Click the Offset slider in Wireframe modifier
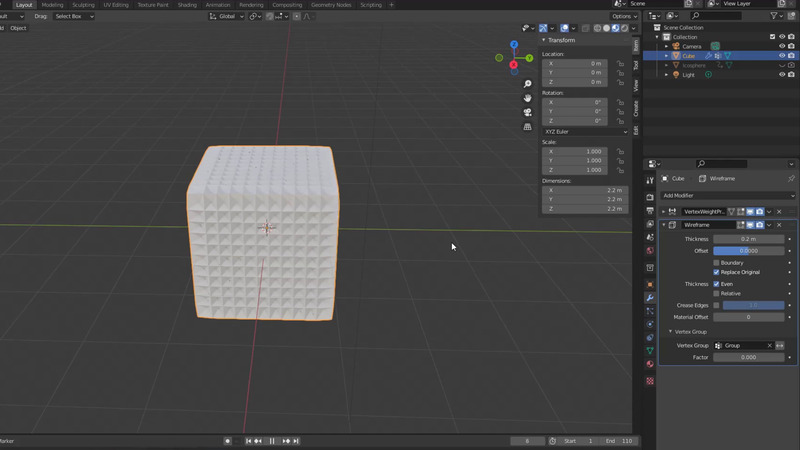 (x=748, y=251)
